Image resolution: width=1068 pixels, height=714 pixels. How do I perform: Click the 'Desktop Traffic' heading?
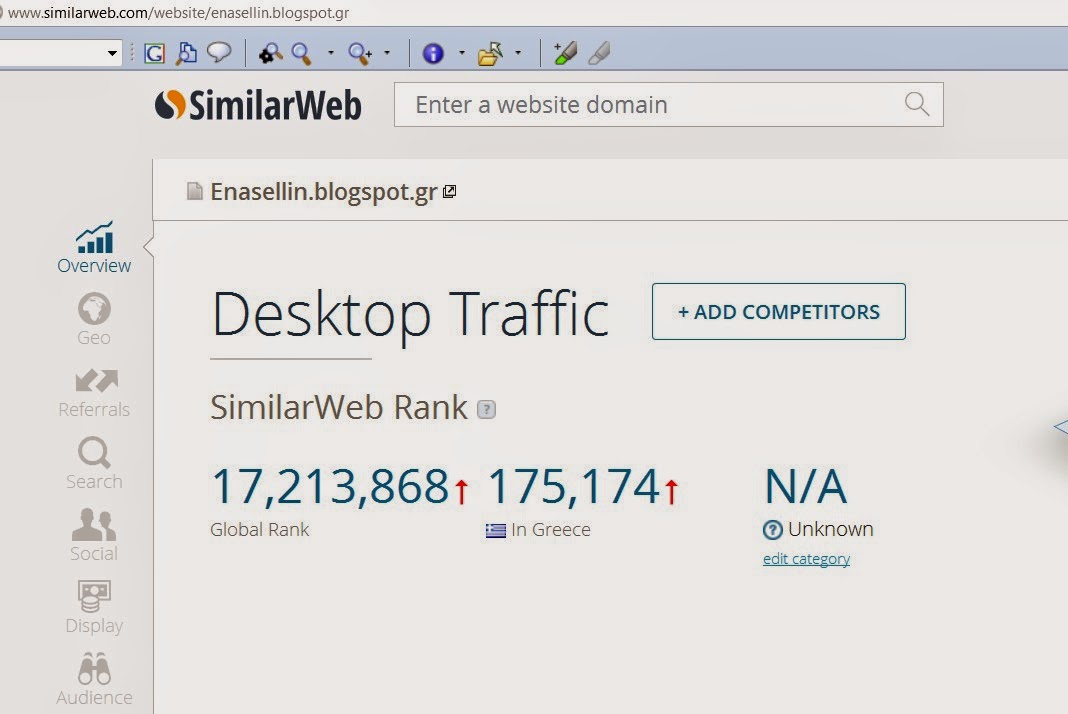click(411, 315)
